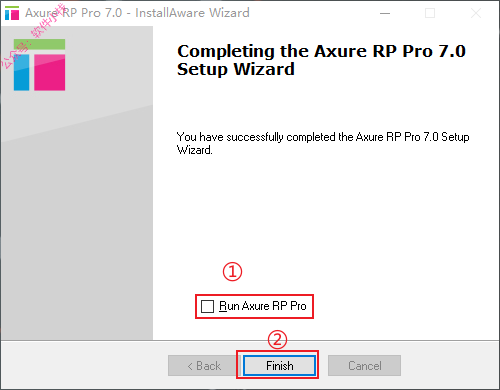Click the grey side banner below the logo

pyautogui.click(x=77, y=217)
